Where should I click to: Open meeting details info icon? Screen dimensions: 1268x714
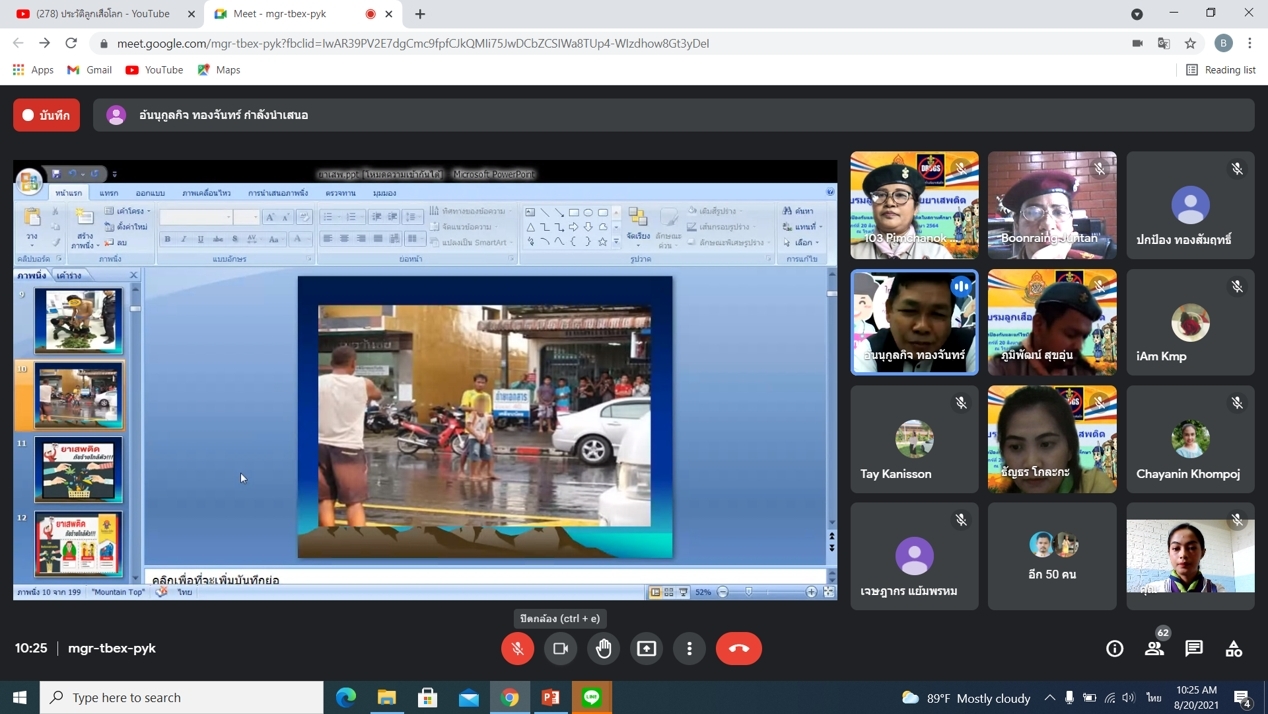pos(1114,649)
